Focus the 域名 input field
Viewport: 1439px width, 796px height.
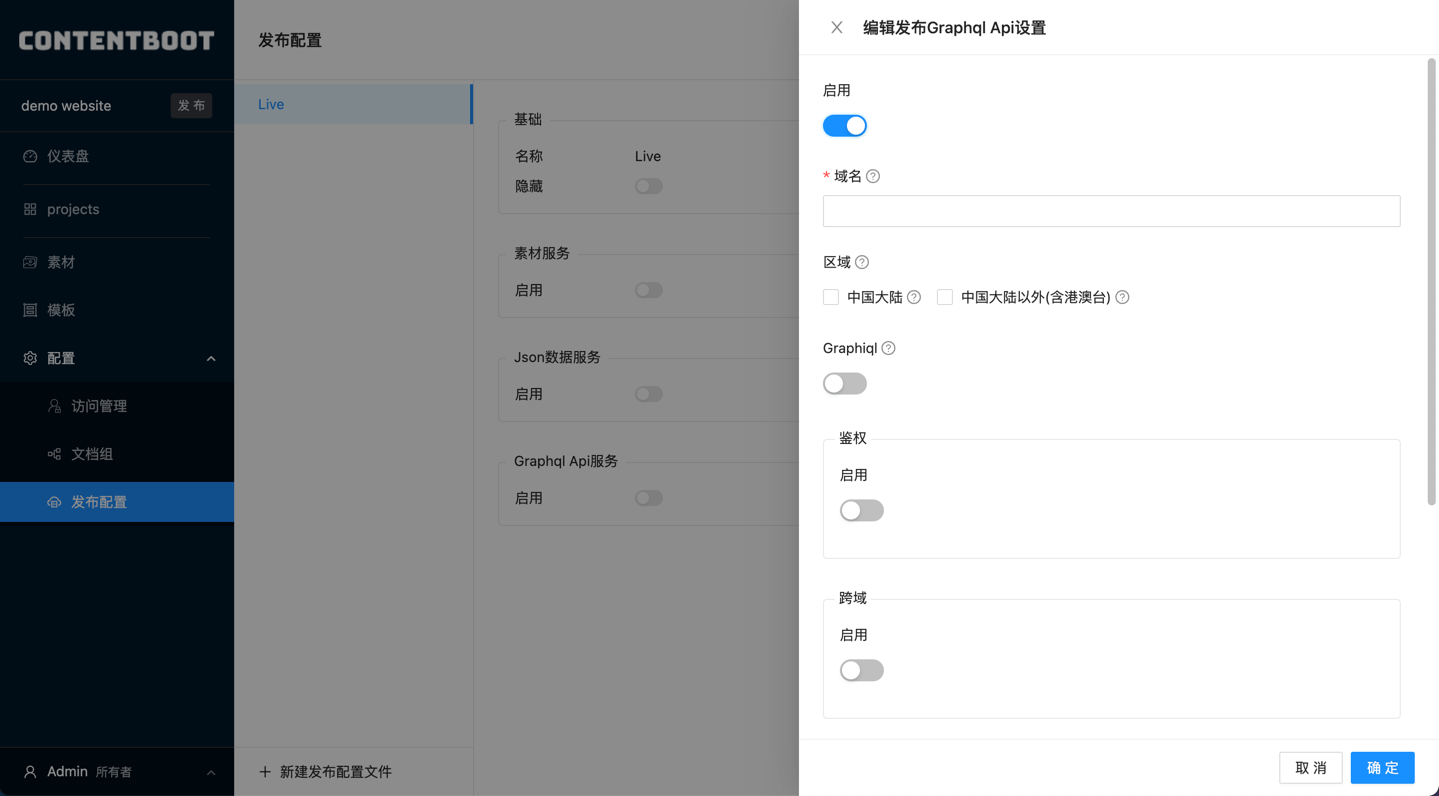pos(1111,211)
